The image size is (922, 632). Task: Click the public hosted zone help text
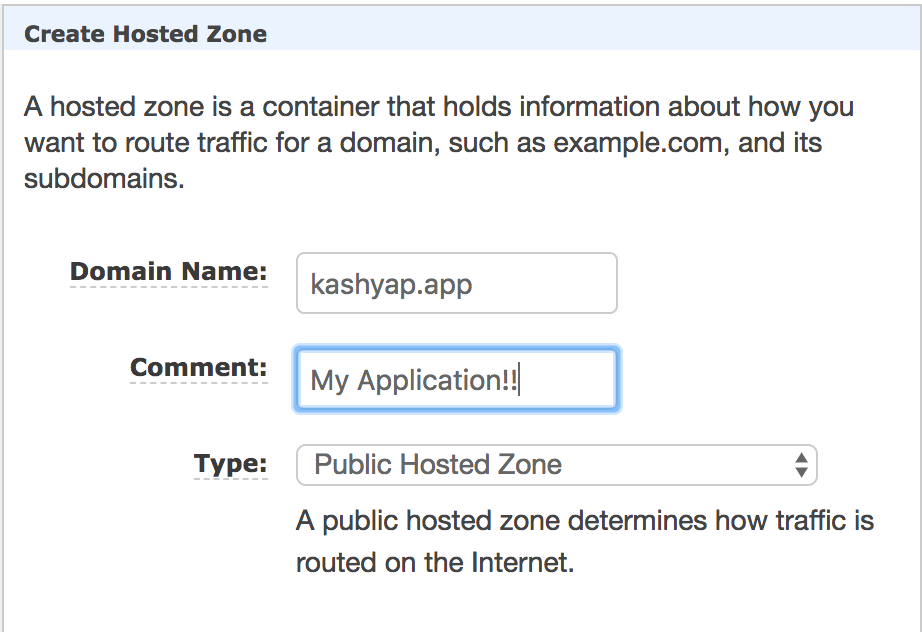click(584, 541)
